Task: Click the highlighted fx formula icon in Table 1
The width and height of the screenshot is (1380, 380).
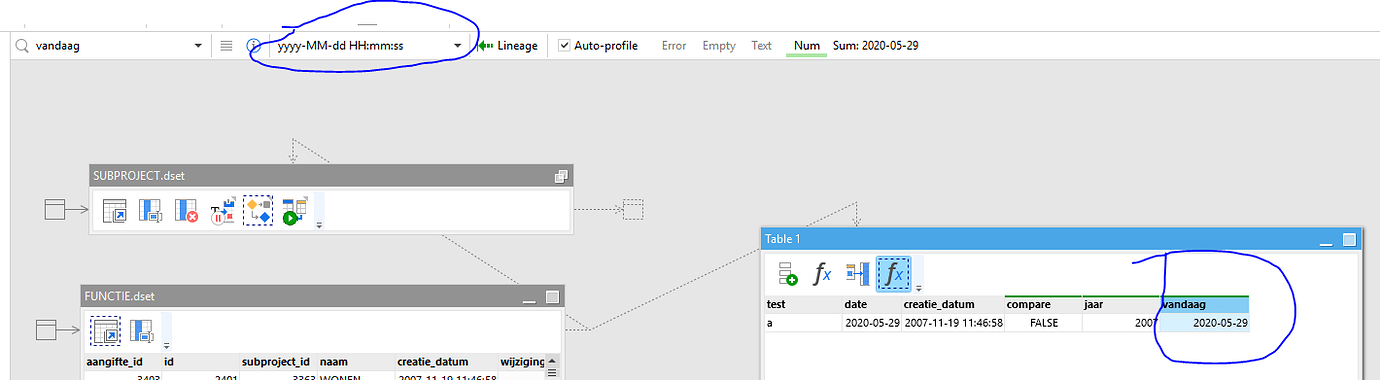Action: pos(893,273)
